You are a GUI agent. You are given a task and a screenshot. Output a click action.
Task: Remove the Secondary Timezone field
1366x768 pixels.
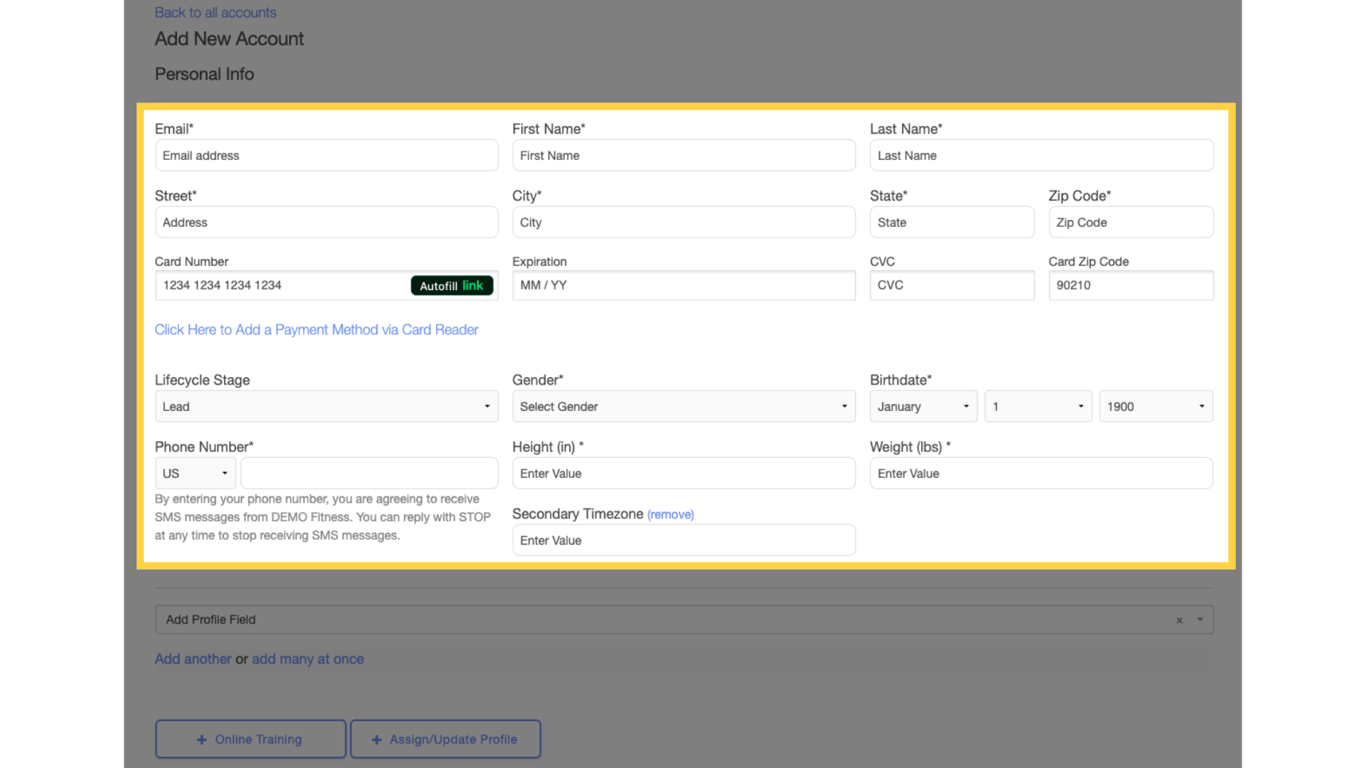click(x=670, y=513)
